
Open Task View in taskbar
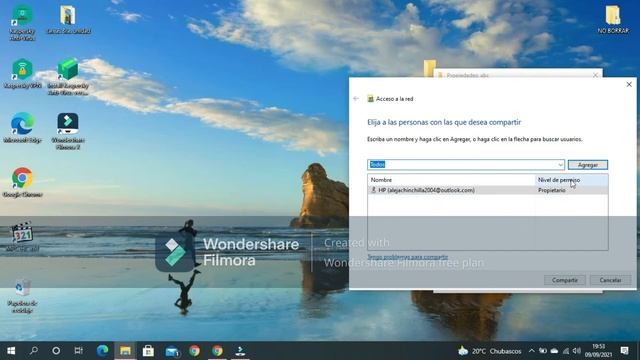(x=78, y=351)
